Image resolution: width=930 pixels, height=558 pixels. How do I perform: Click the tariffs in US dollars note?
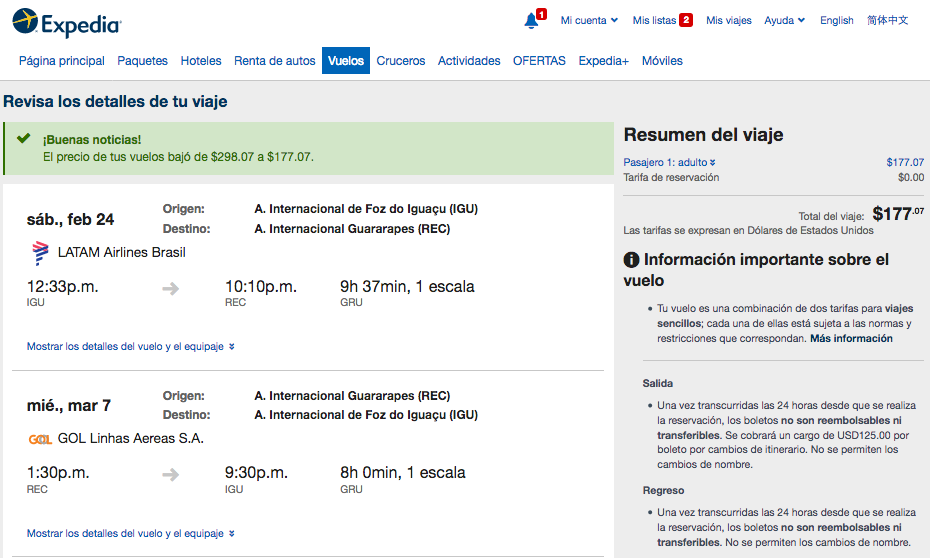(x=749, y=230)
